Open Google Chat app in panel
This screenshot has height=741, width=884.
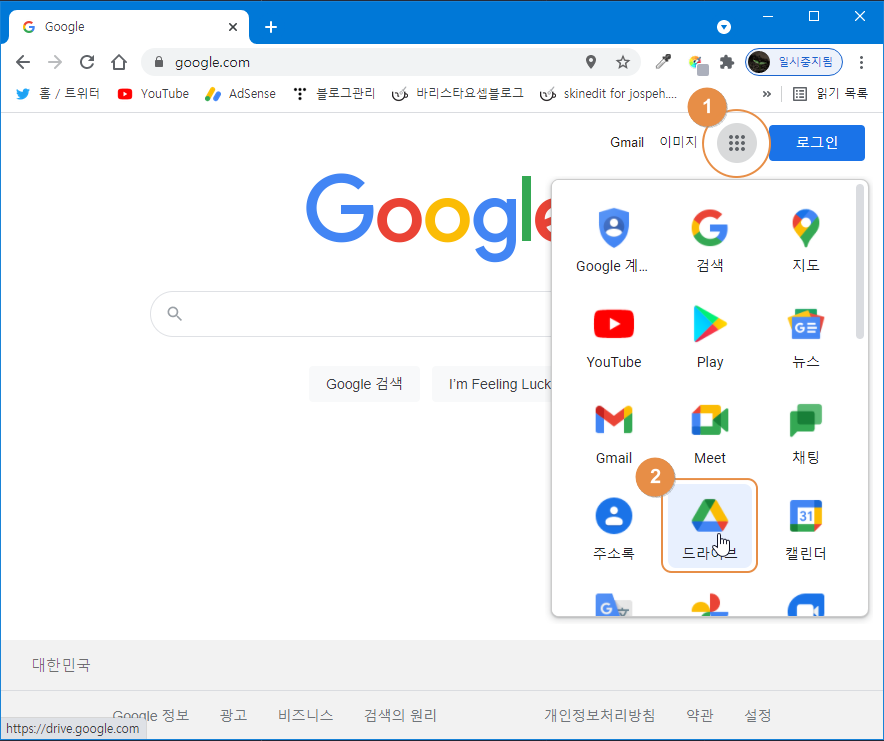(805, 433)
